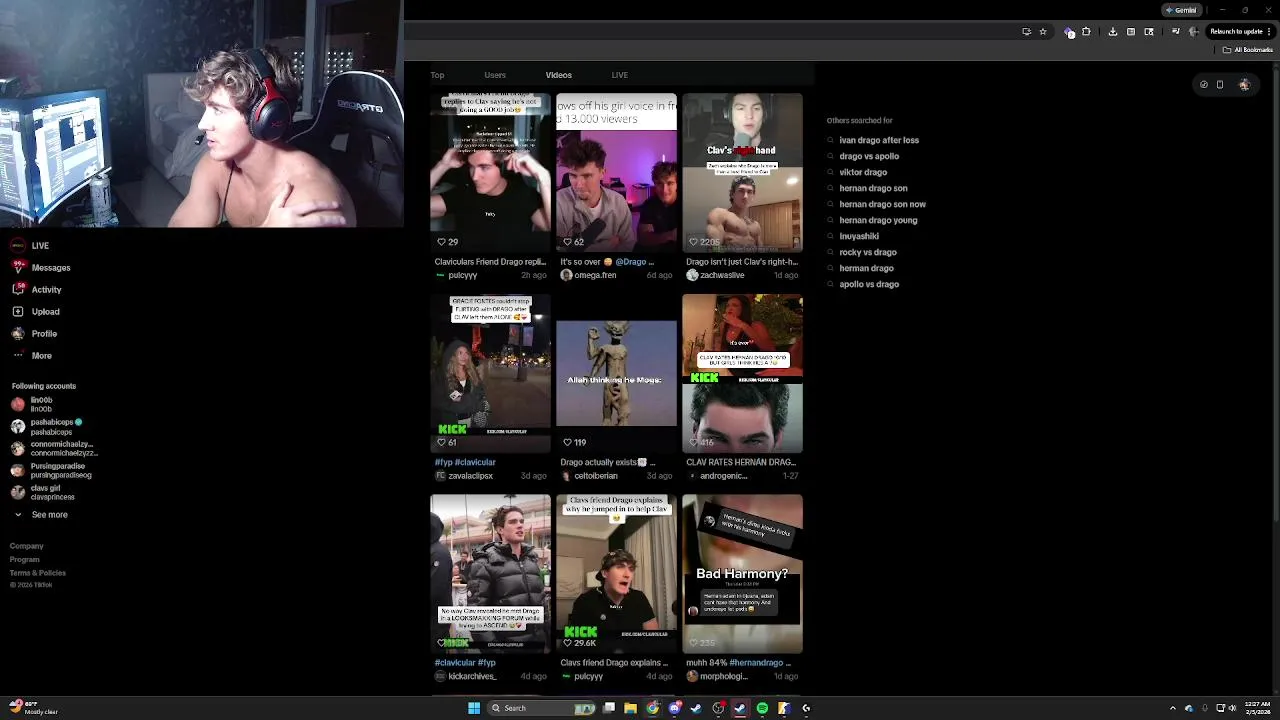
Task: Go to Profile in the sidebar
Action: [35, 334]
